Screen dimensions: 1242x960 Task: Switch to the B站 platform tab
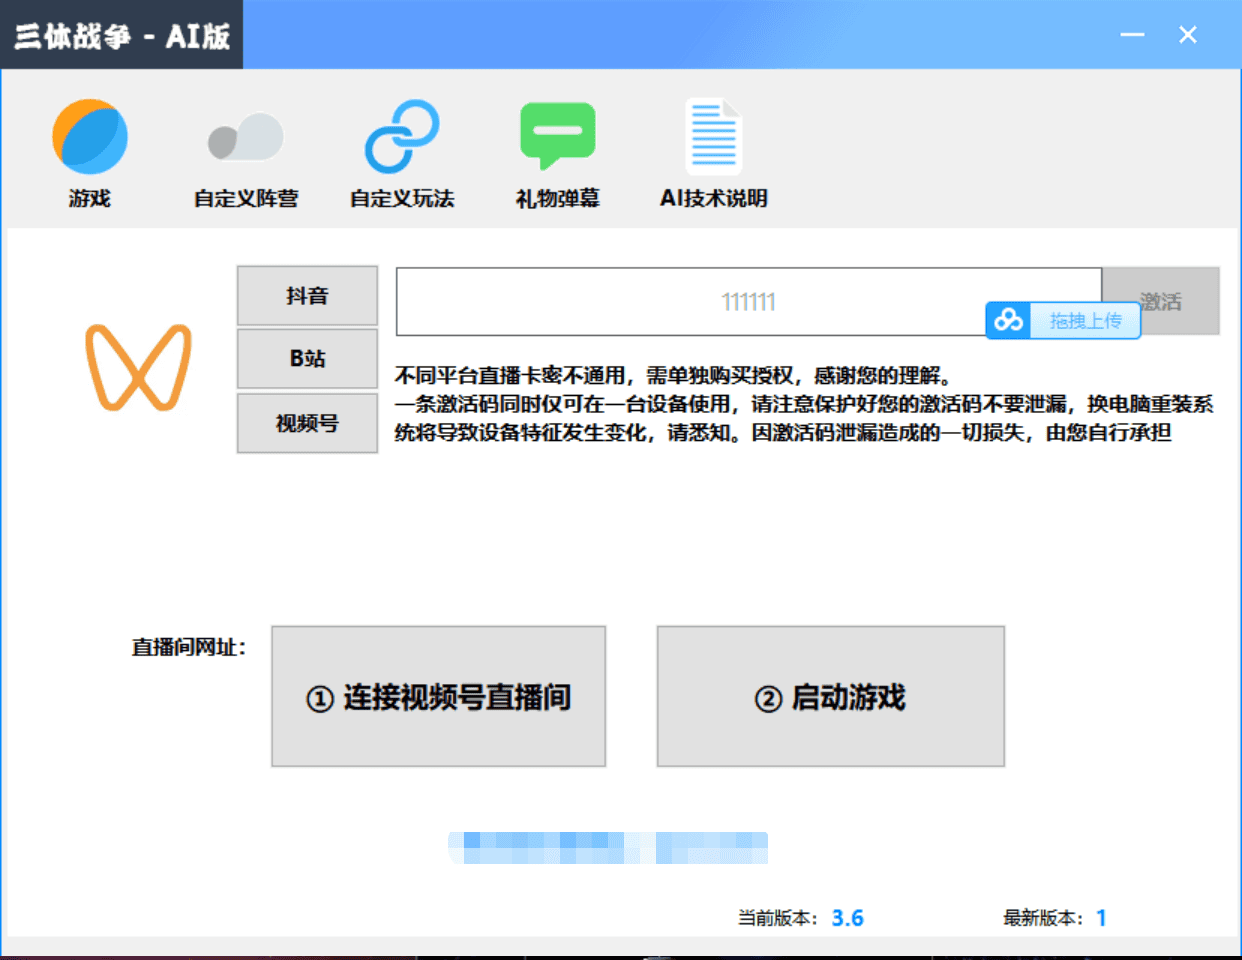[307, 359]
